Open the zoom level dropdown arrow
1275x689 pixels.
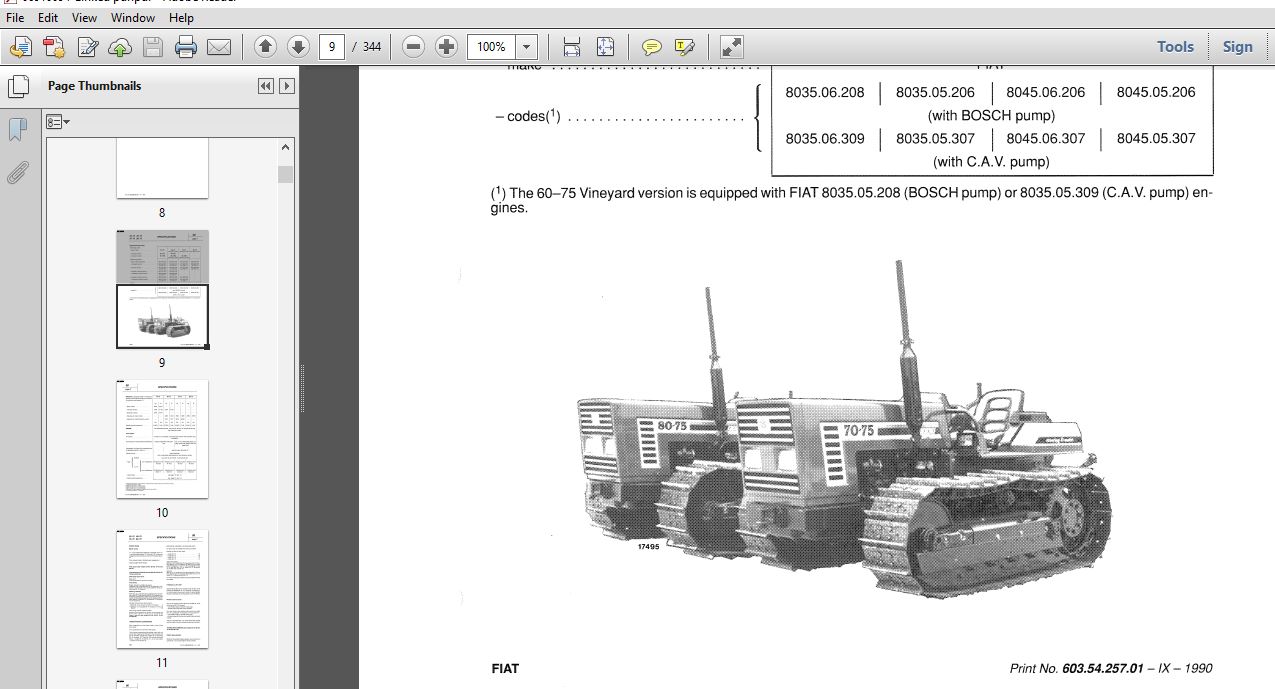click(527, 46)
